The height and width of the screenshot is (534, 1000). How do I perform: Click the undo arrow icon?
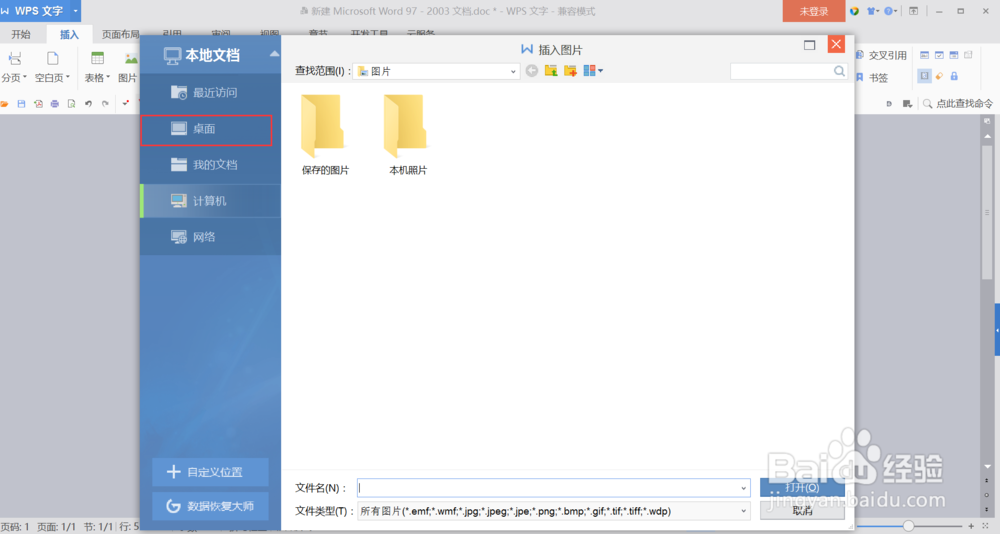coord(89,103)
